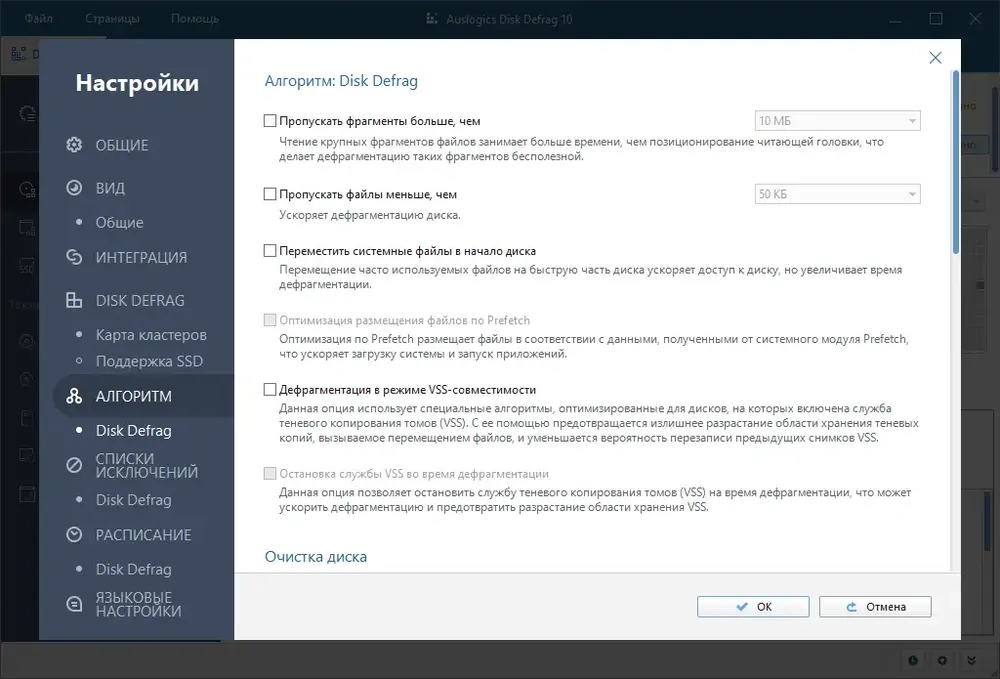Click the Очистка диска section heading
The width and height of the screenshot is (1000, 679).
pos(316,557)
